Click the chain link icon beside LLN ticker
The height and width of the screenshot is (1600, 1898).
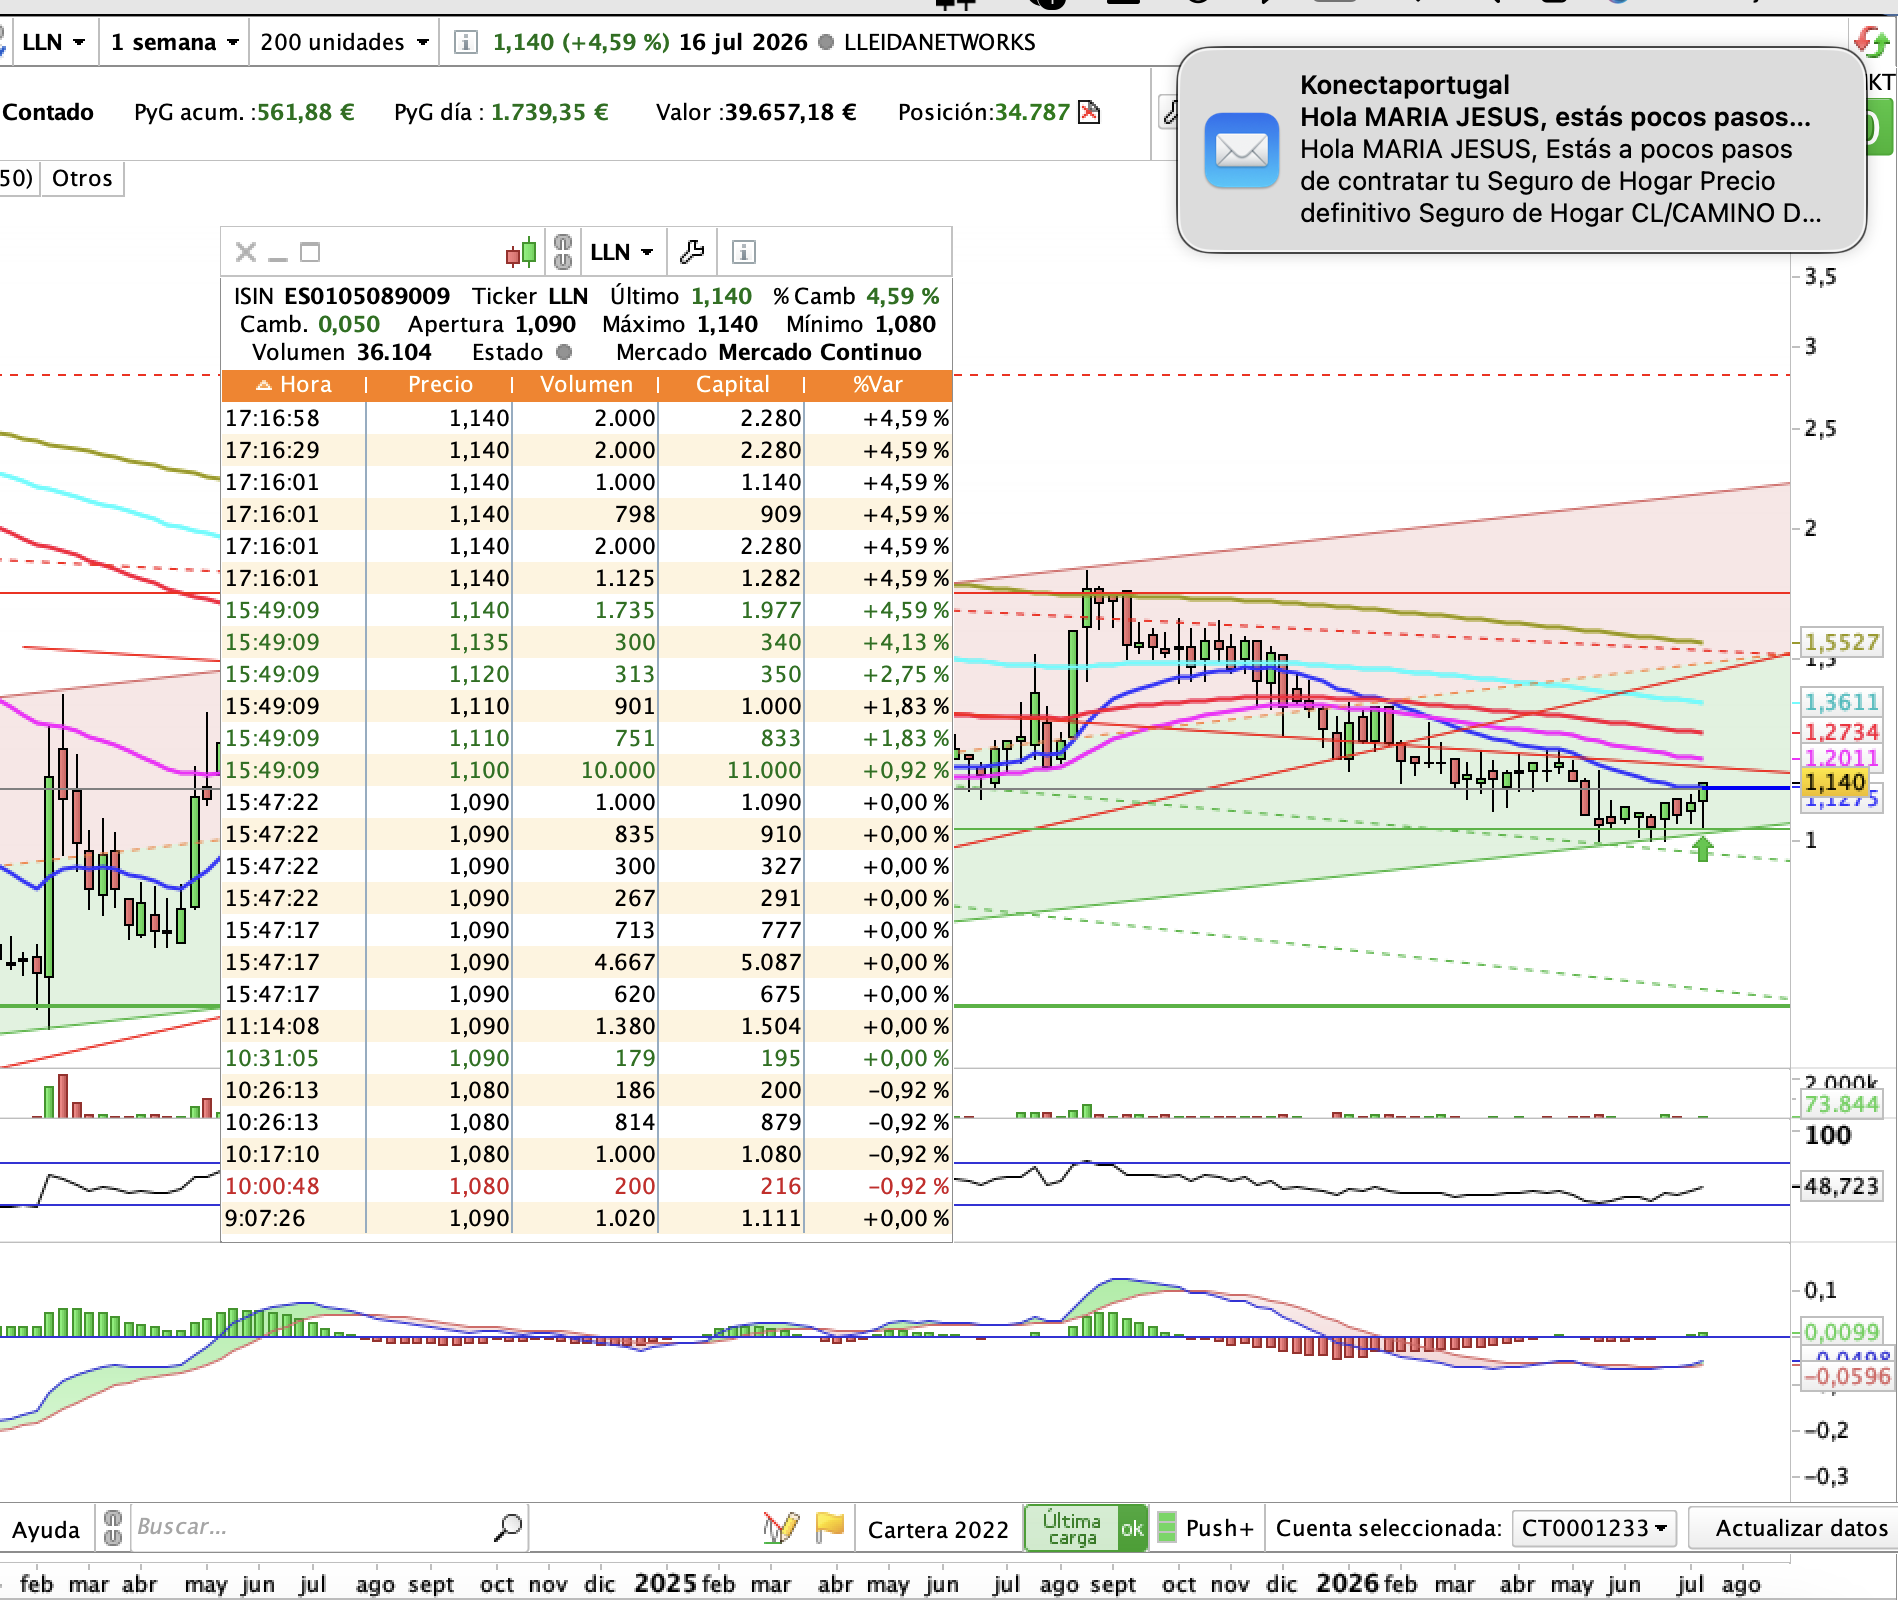point(563,252)
